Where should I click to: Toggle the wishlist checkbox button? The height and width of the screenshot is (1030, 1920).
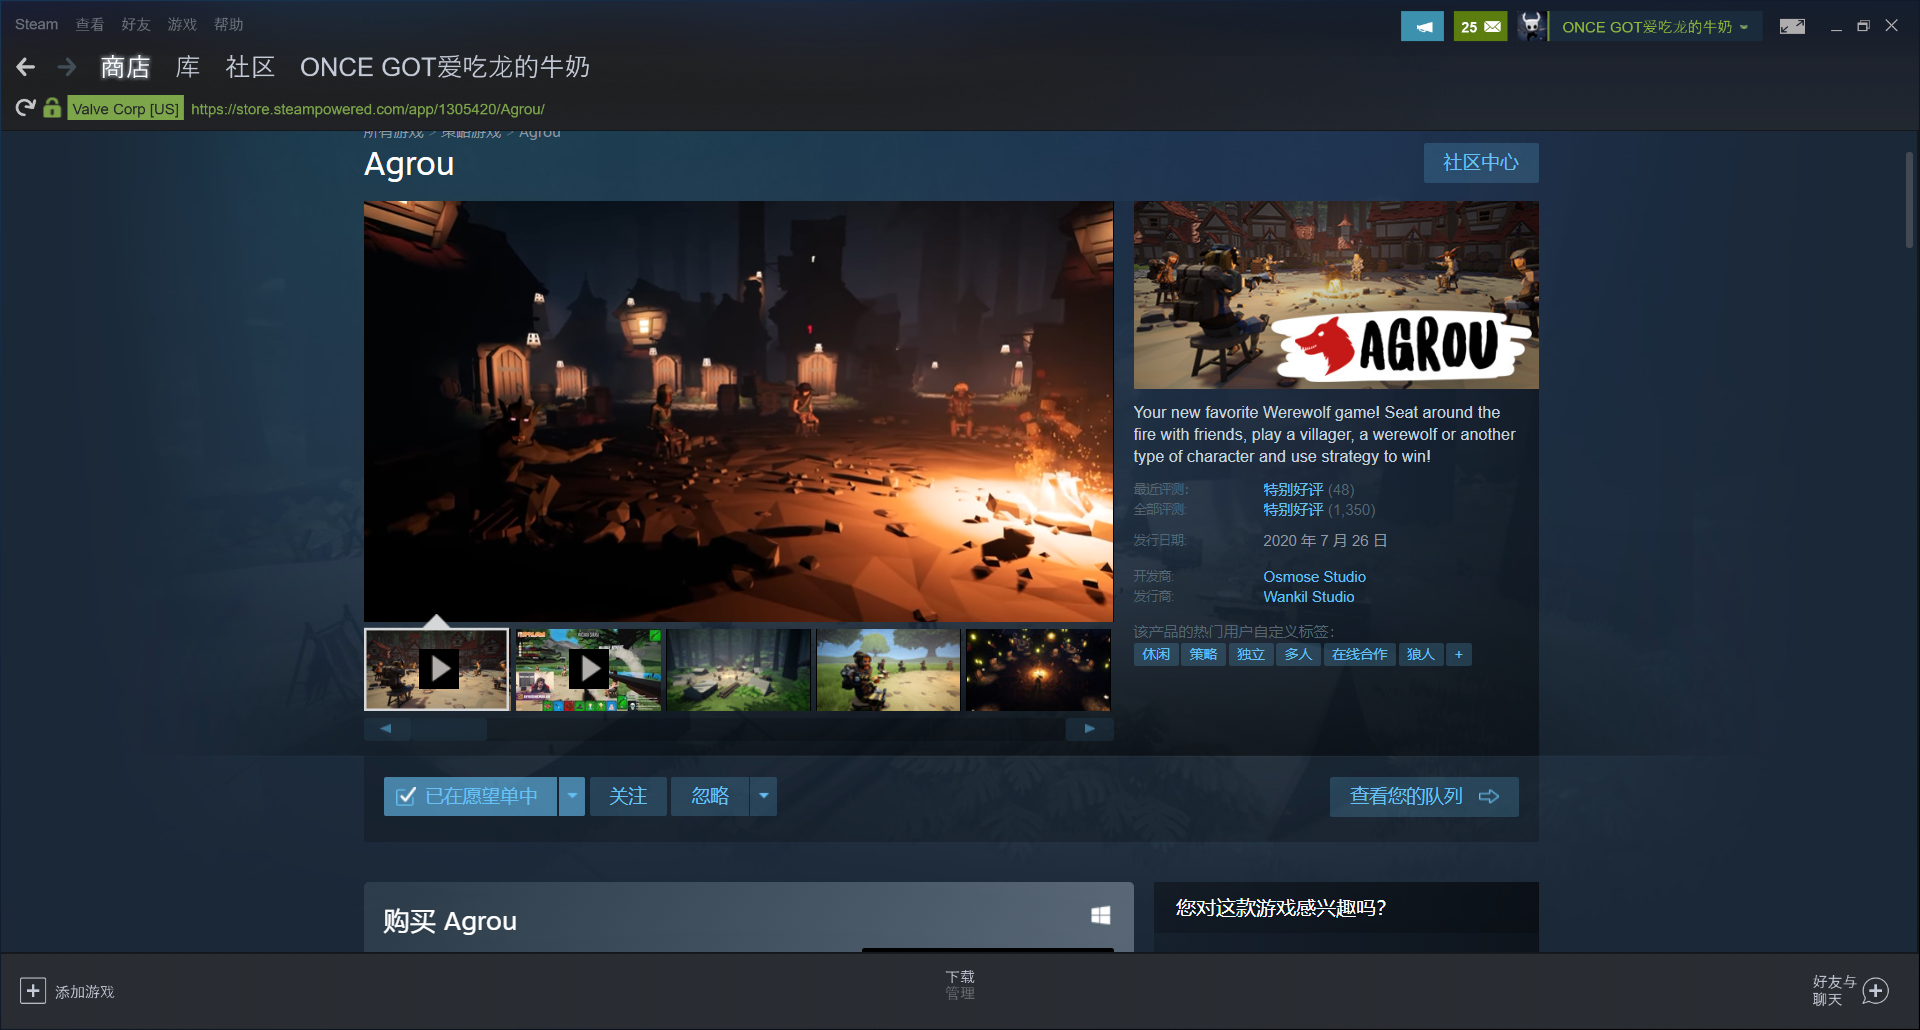[x=470, y=796]
